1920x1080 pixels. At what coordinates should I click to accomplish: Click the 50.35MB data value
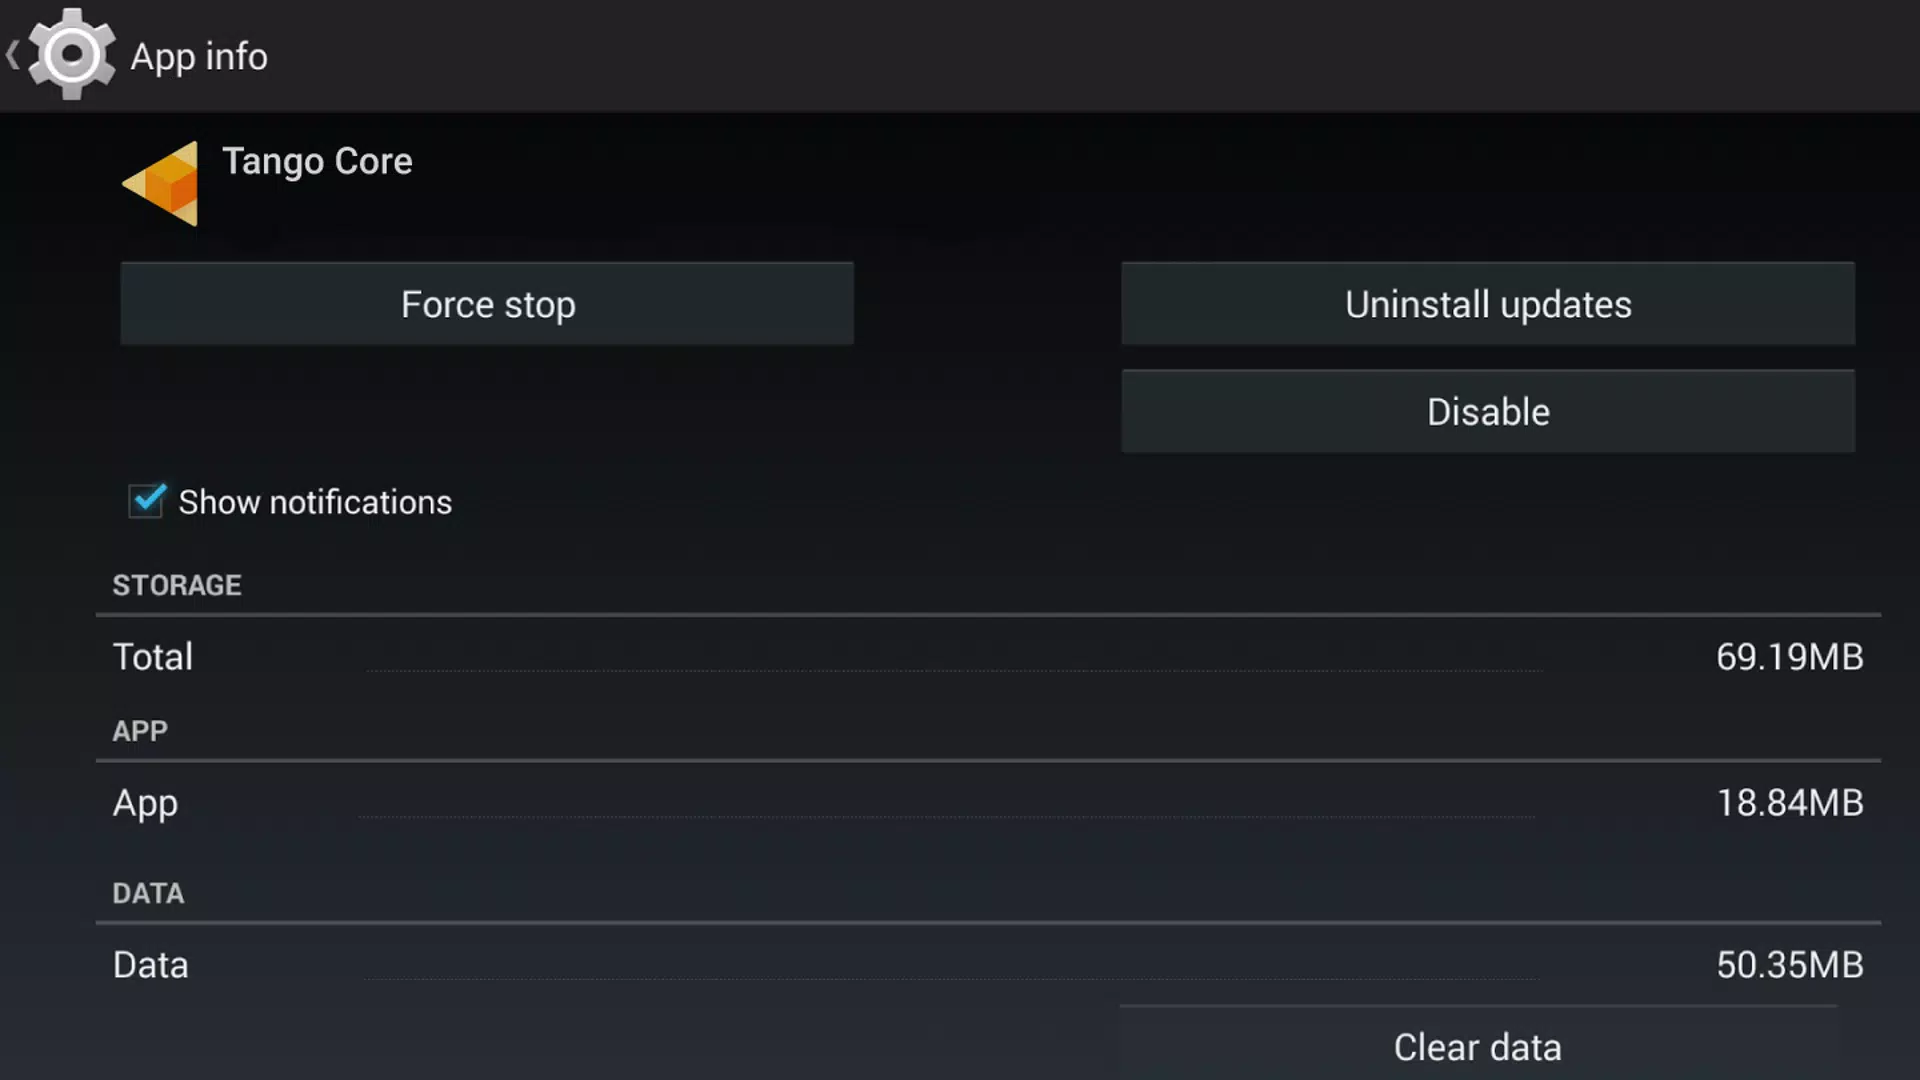click(1790, 965)
